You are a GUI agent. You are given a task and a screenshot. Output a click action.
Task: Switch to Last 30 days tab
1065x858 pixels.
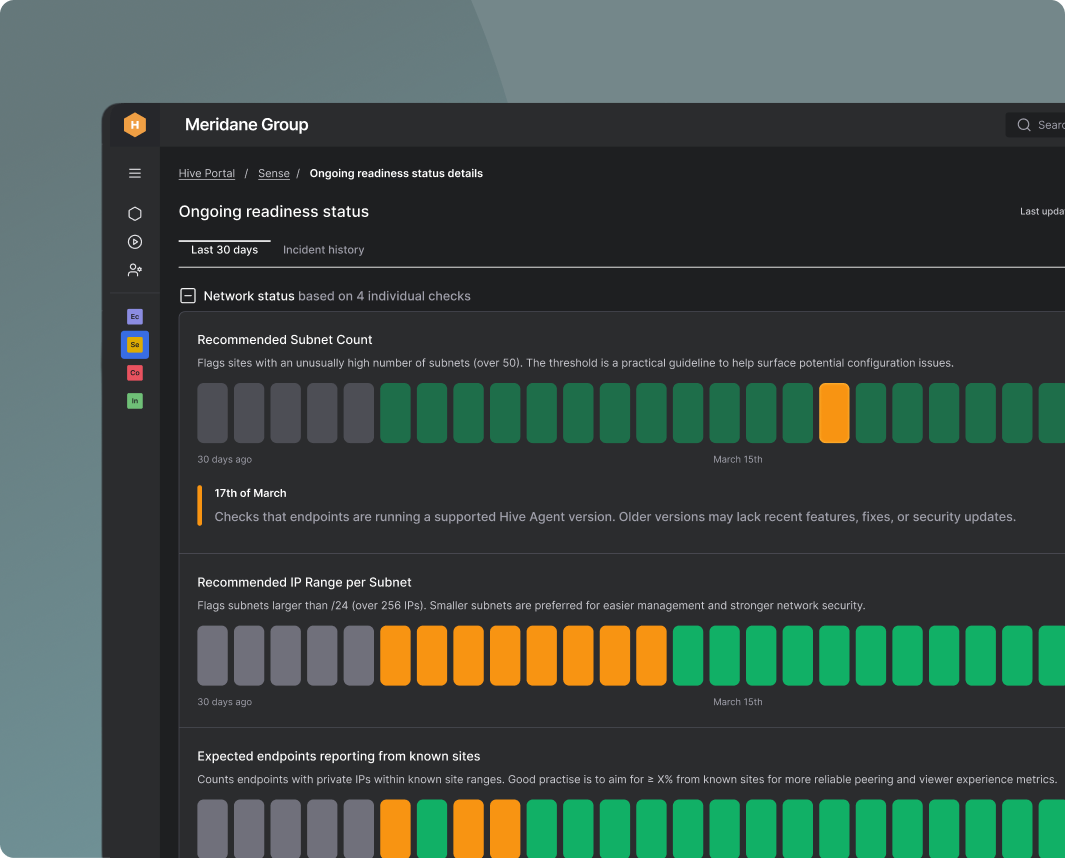(x=224, y=250)
